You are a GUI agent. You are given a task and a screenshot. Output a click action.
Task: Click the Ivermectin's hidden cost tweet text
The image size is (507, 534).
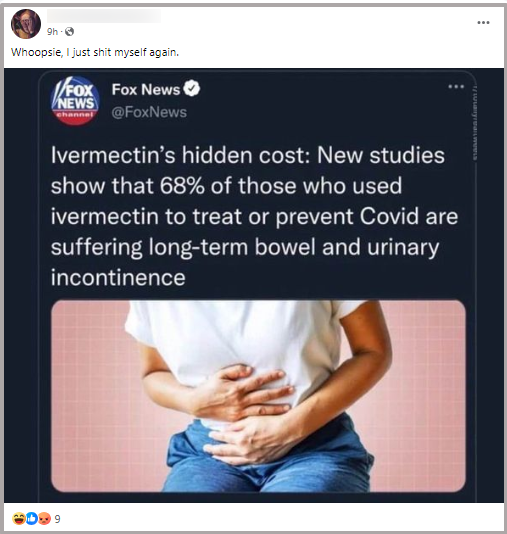click(254, 216)
